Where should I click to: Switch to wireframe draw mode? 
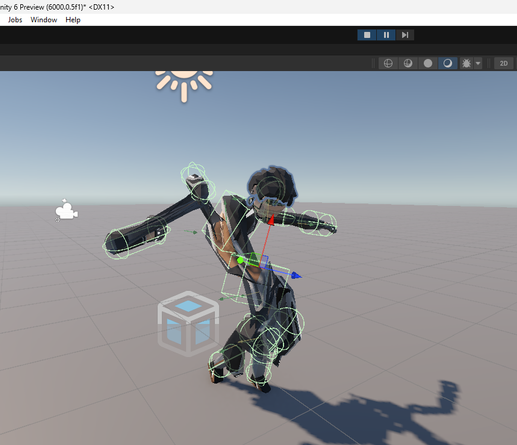(388, 63)
